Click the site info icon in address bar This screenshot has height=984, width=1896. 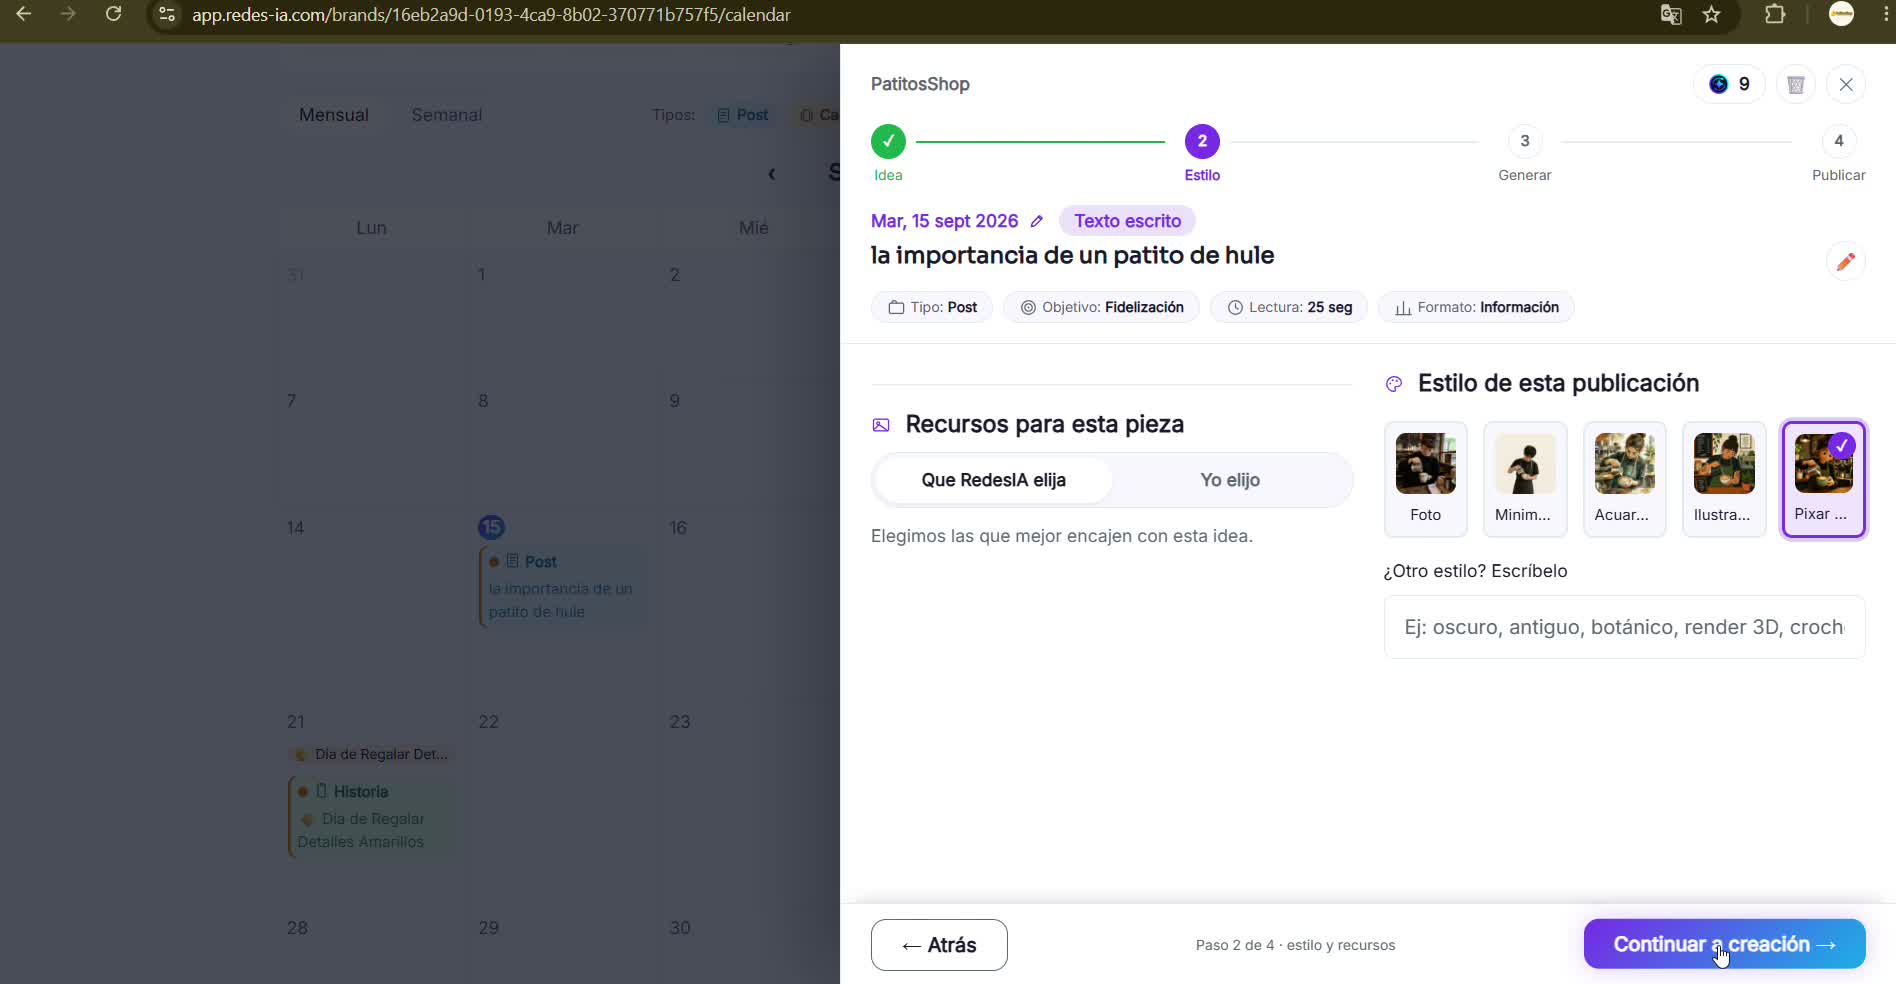pyautogui.click(x=168, y=15)
